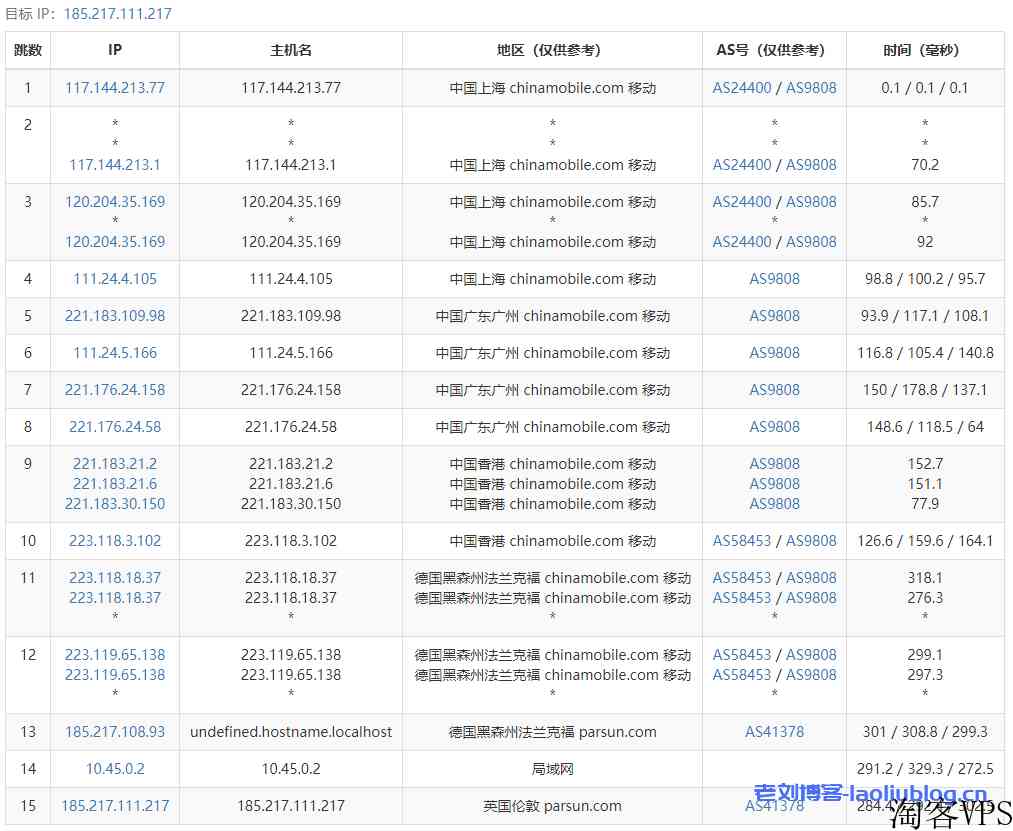The width and height of the screenshot is (1013, 831).
Task: Open the AS9808 link in hop 4 row
Action: coord(775,279)
